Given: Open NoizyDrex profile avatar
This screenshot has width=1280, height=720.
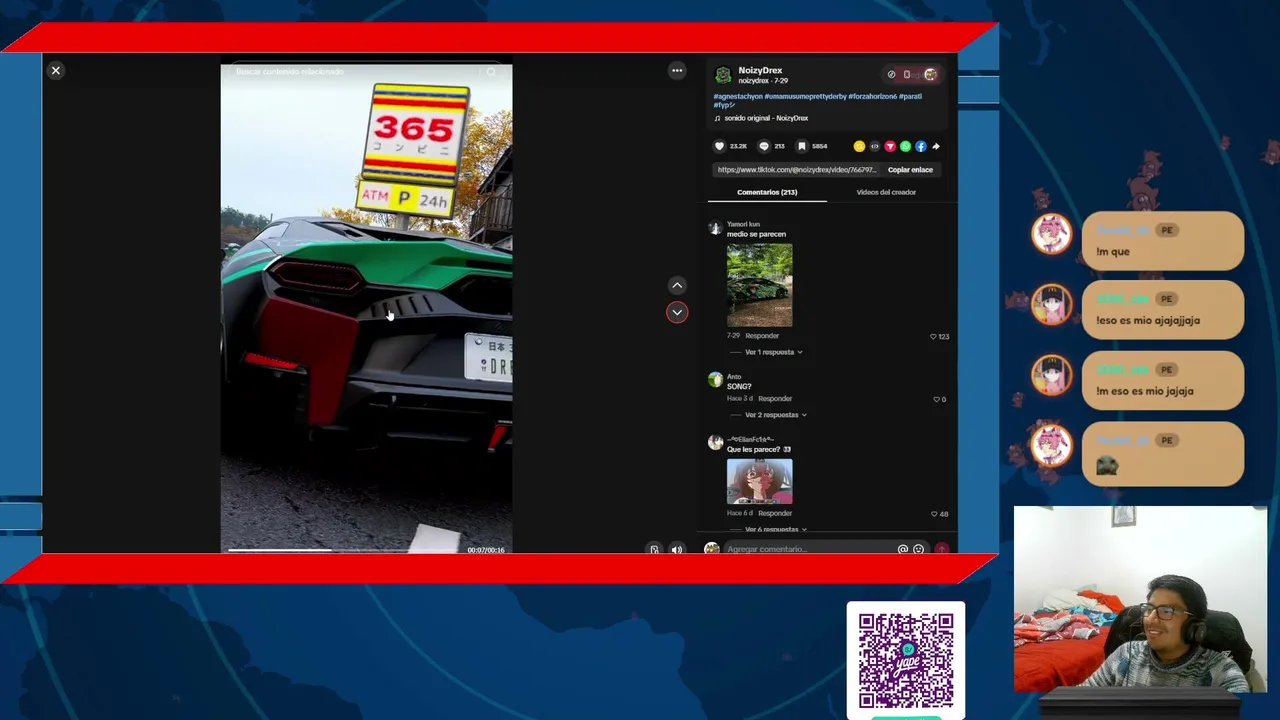Looking at the screenshot, I should pyautogui.click(x=723, y=75).
